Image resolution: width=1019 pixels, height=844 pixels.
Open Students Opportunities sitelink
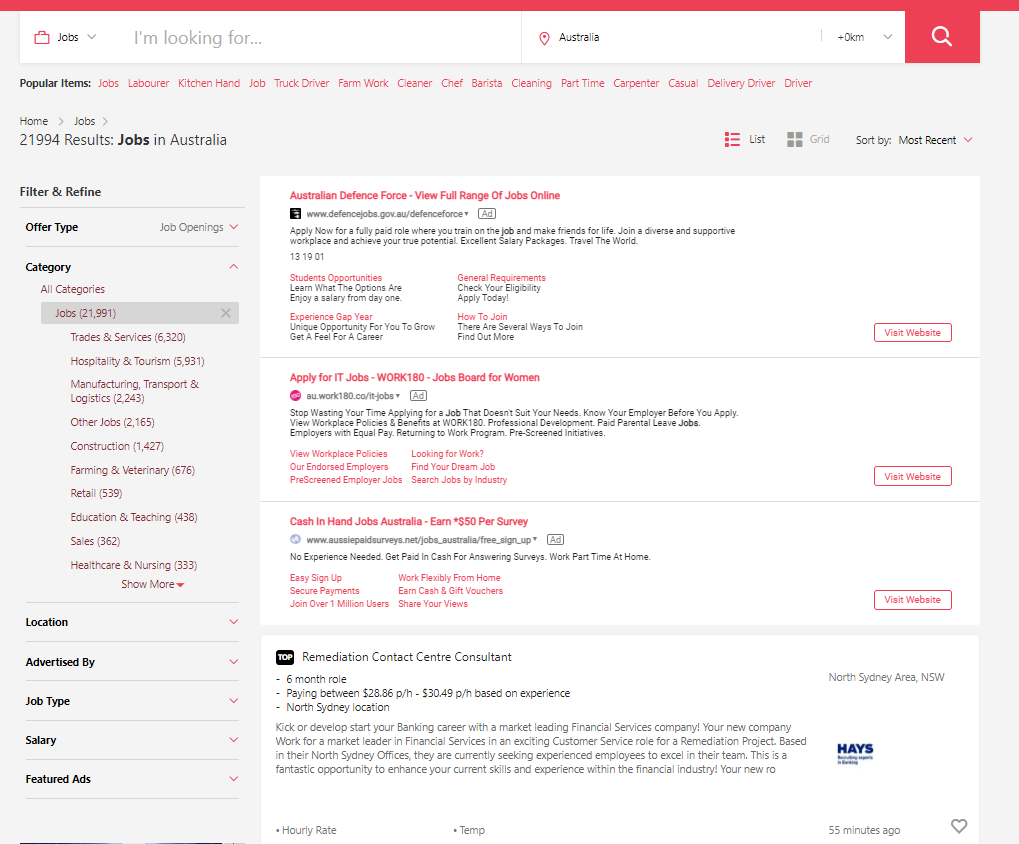click(x=336, y=277)
